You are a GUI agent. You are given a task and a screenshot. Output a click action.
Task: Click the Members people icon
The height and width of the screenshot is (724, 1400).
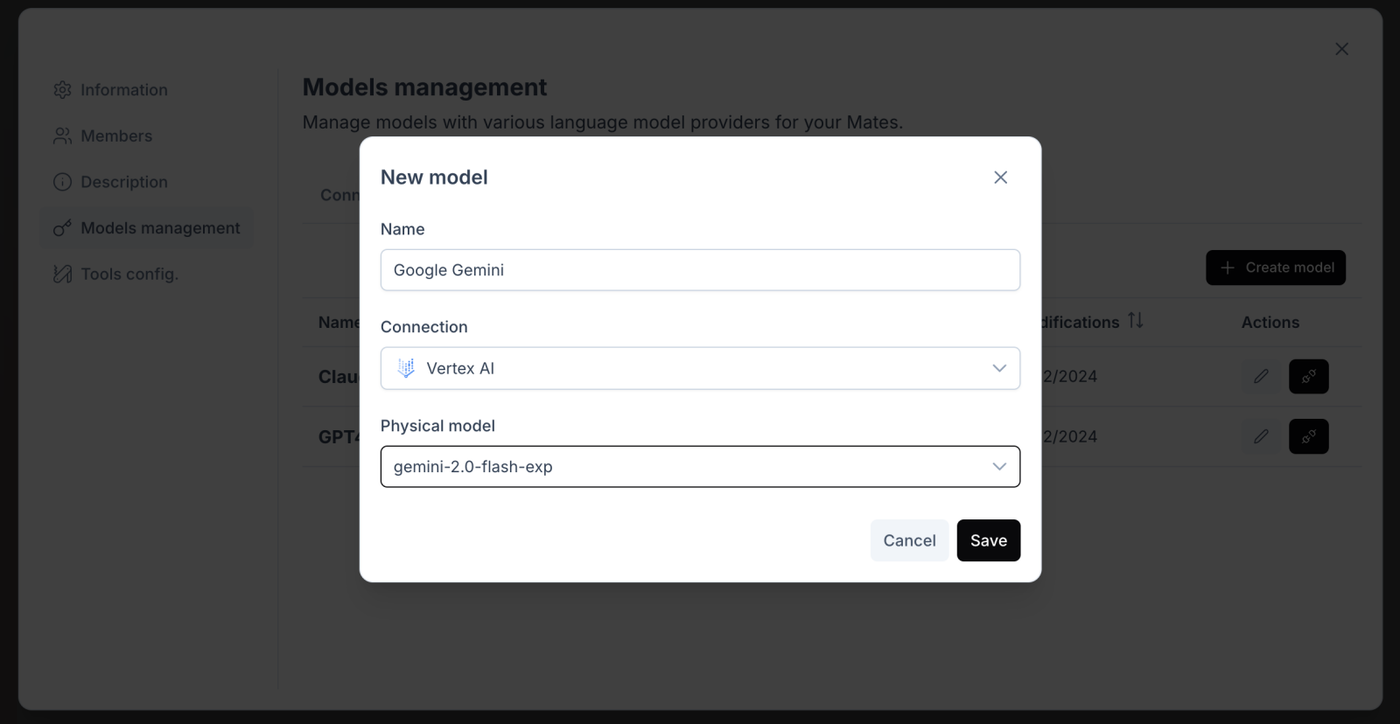62,136
